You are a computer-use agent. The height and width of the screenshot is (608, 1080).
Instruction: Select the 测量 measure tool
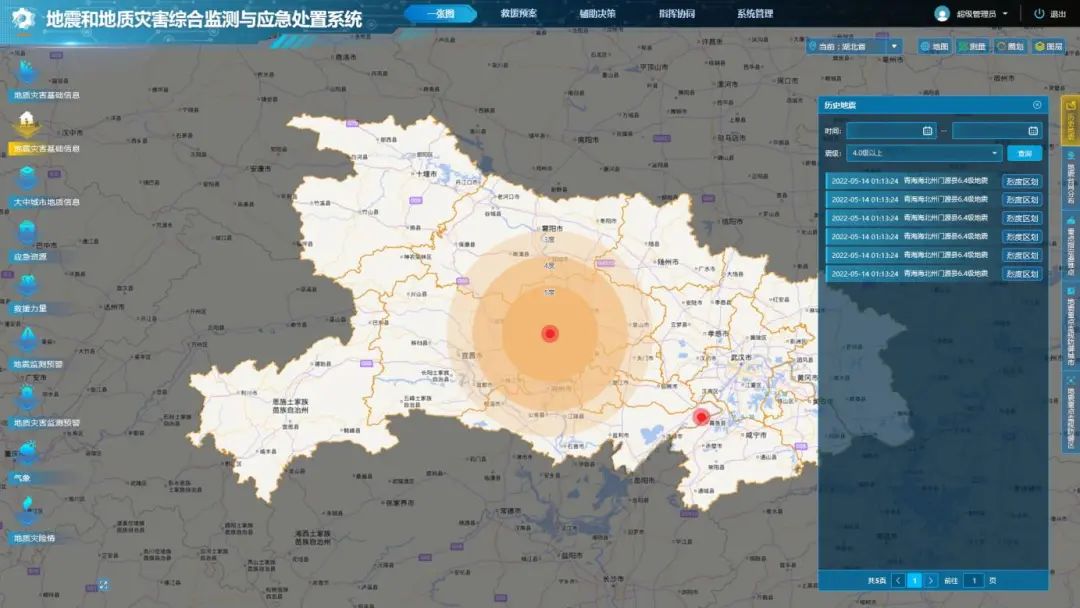pyautogui.click(x=972, y=46)
